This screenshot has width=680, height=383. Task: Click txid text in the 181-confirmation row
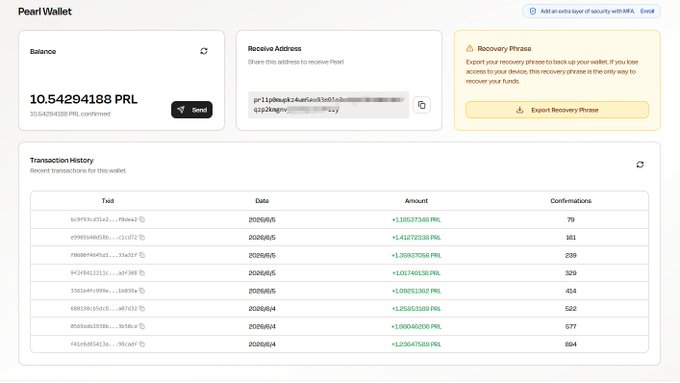tap(104, 237)
